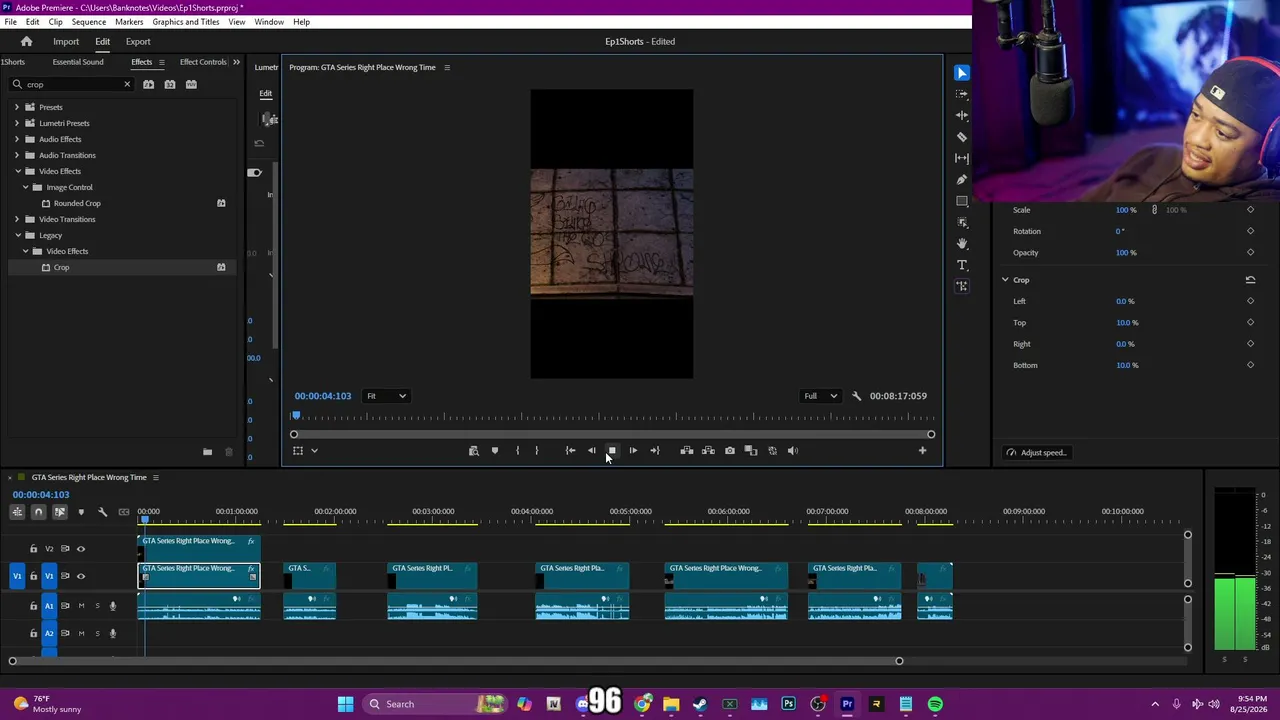Step forward one frame
The image size is (1280, 720).
pos(633,451)
